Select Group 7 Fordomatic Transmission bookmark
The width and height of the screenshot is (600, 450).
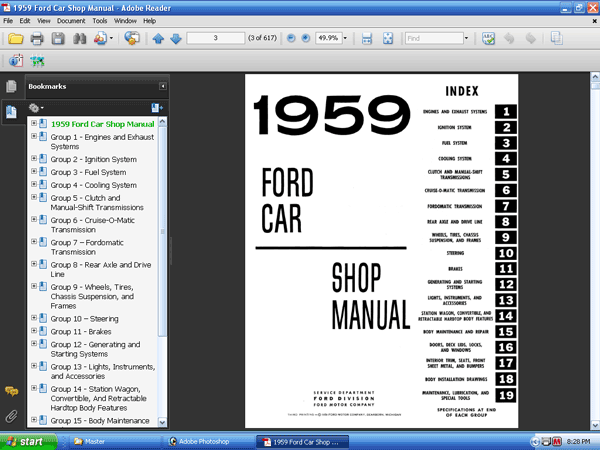pyautogui.click(x=87, y=247)
